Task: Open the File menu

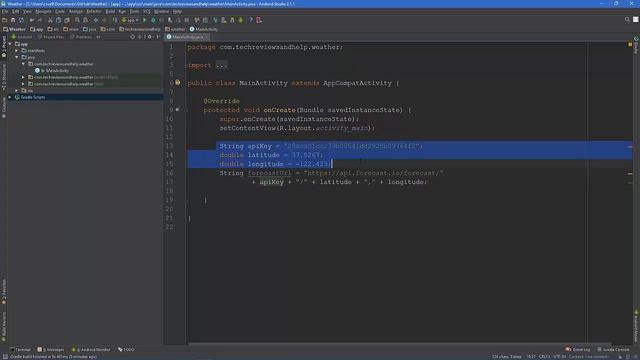Action: 5,11
